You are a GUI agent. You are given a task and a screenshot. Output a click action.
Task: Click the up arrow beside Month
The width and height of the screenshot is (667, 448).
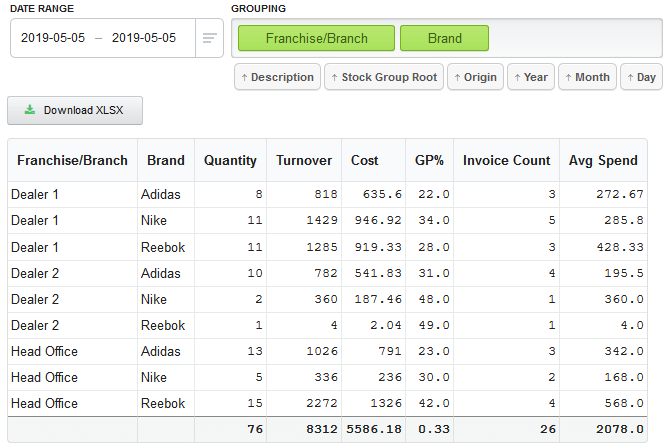pos(568,77)
